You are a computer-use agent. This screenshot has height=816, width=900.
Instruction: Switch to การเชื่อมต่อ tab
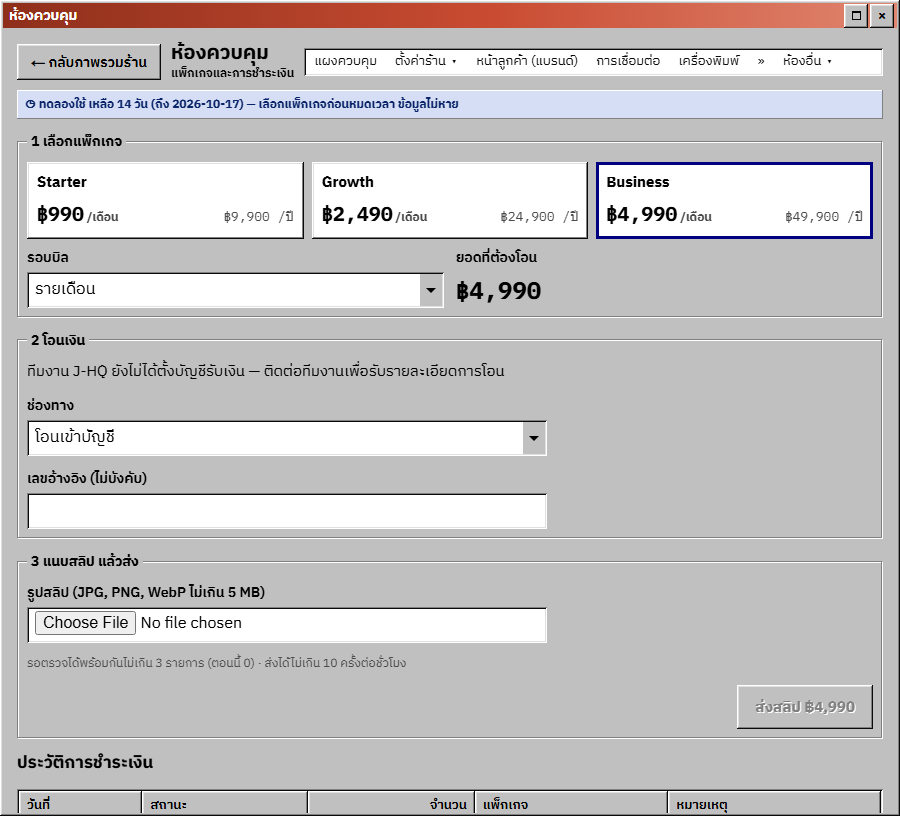(628, 61)
